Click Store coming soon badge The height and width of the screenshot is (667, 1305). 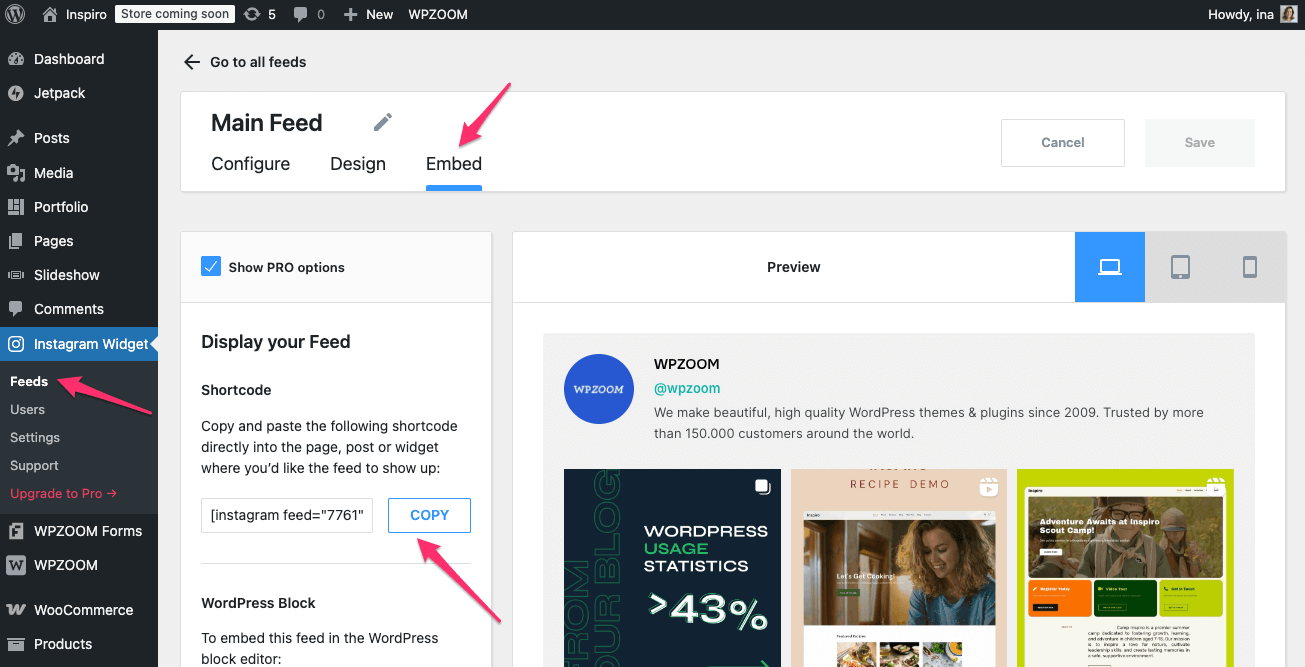pyautogui.click(x=175, y=14)
